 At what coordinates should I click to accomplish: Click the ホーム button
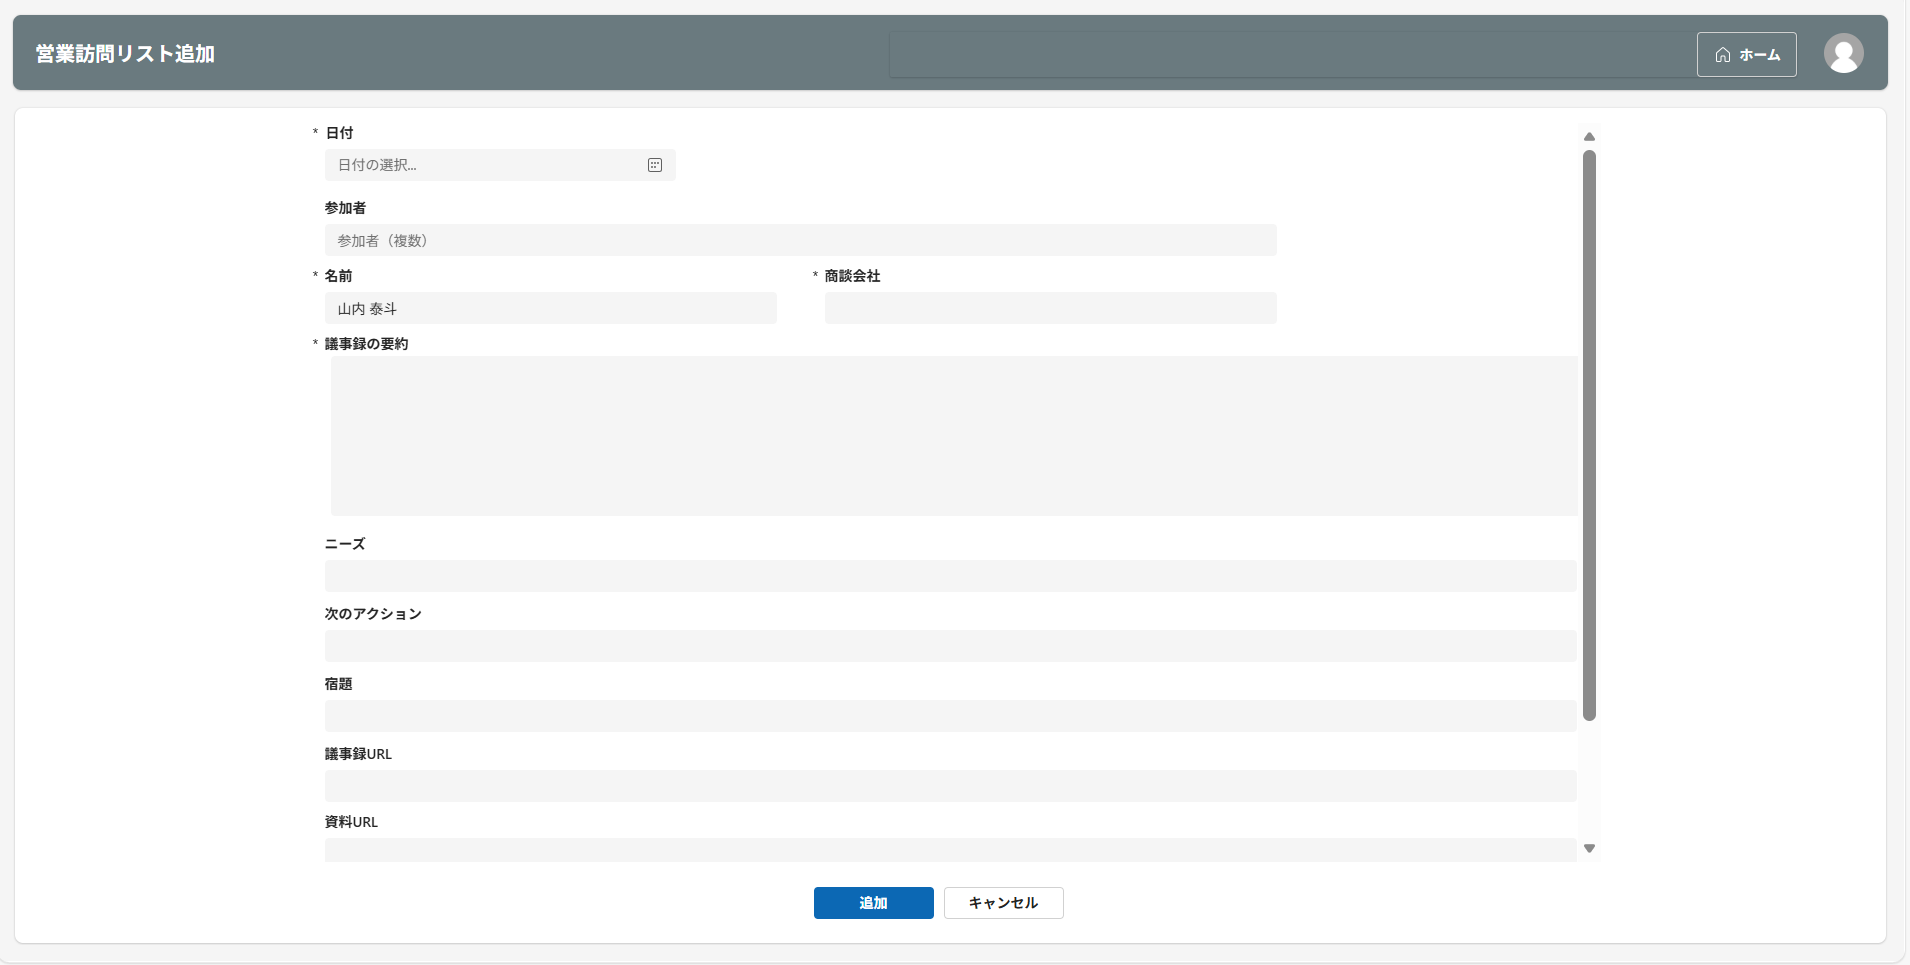coord(1746,55)
